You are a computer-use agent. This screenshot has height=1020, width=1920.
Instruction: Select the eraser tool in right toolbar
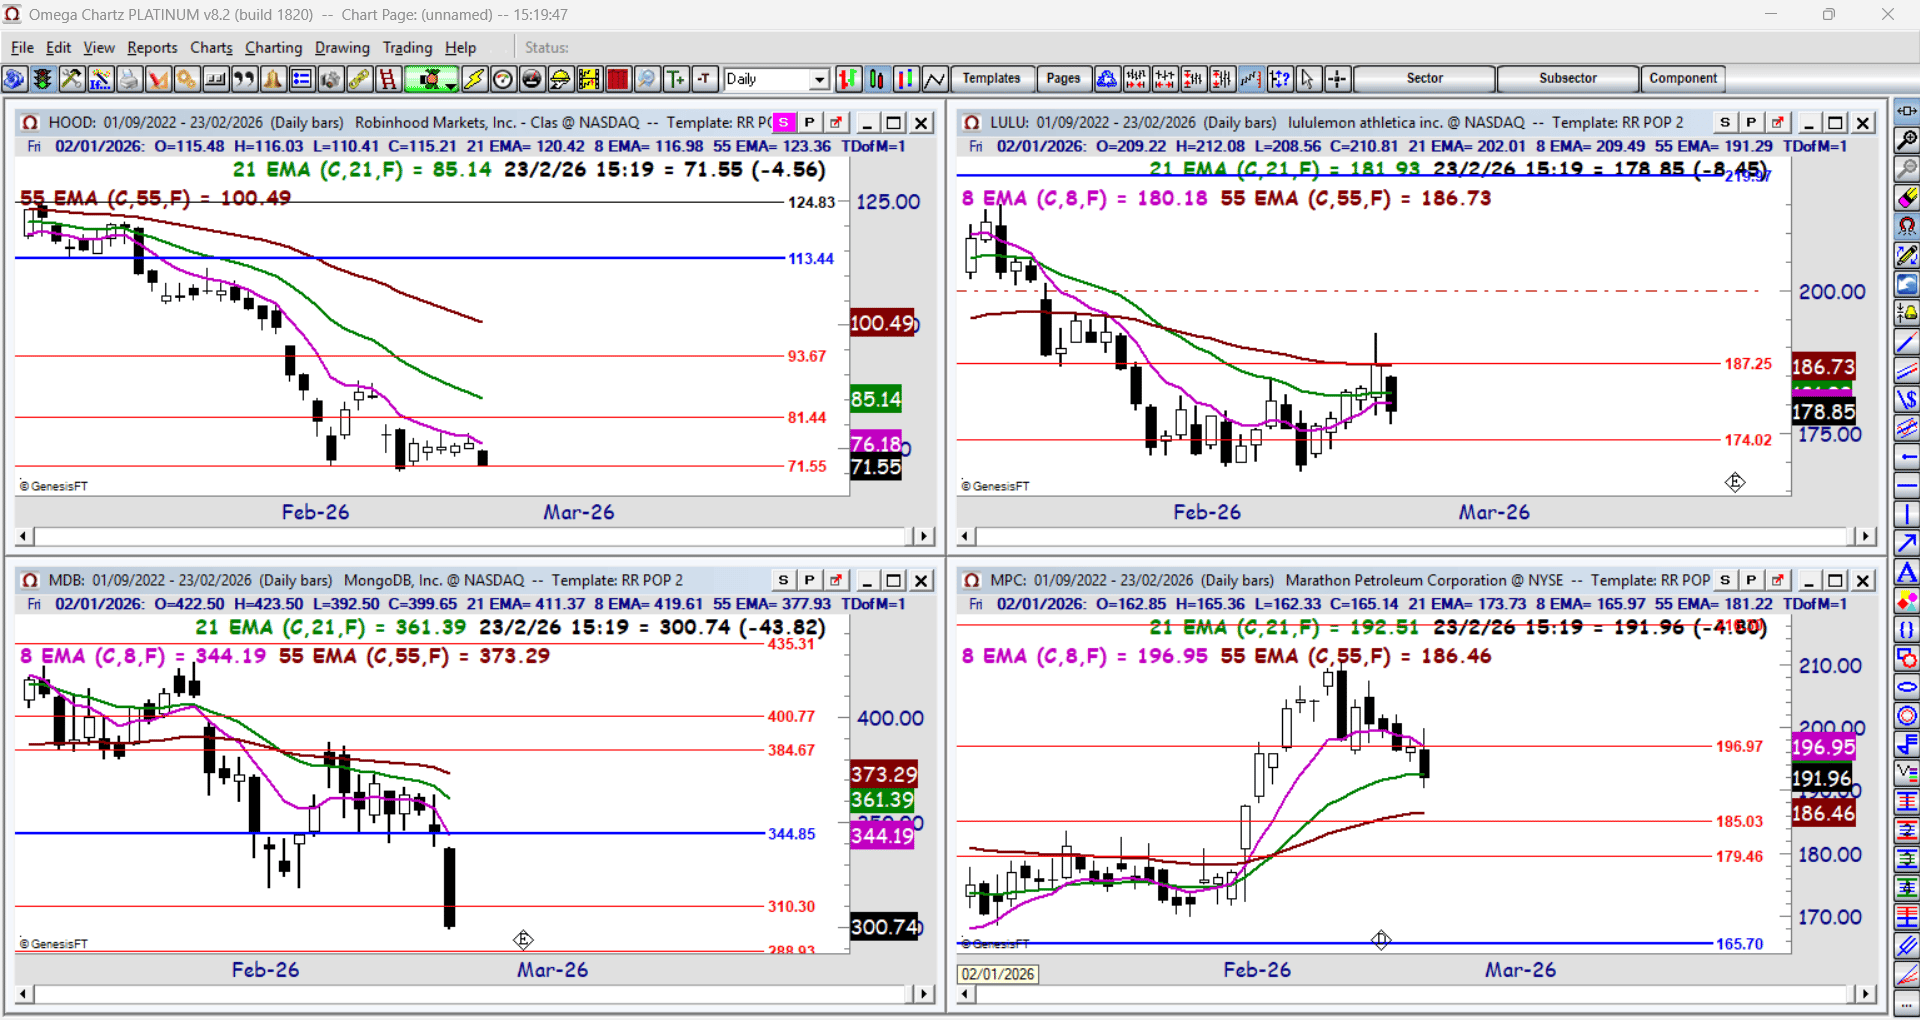[1907, 198]
